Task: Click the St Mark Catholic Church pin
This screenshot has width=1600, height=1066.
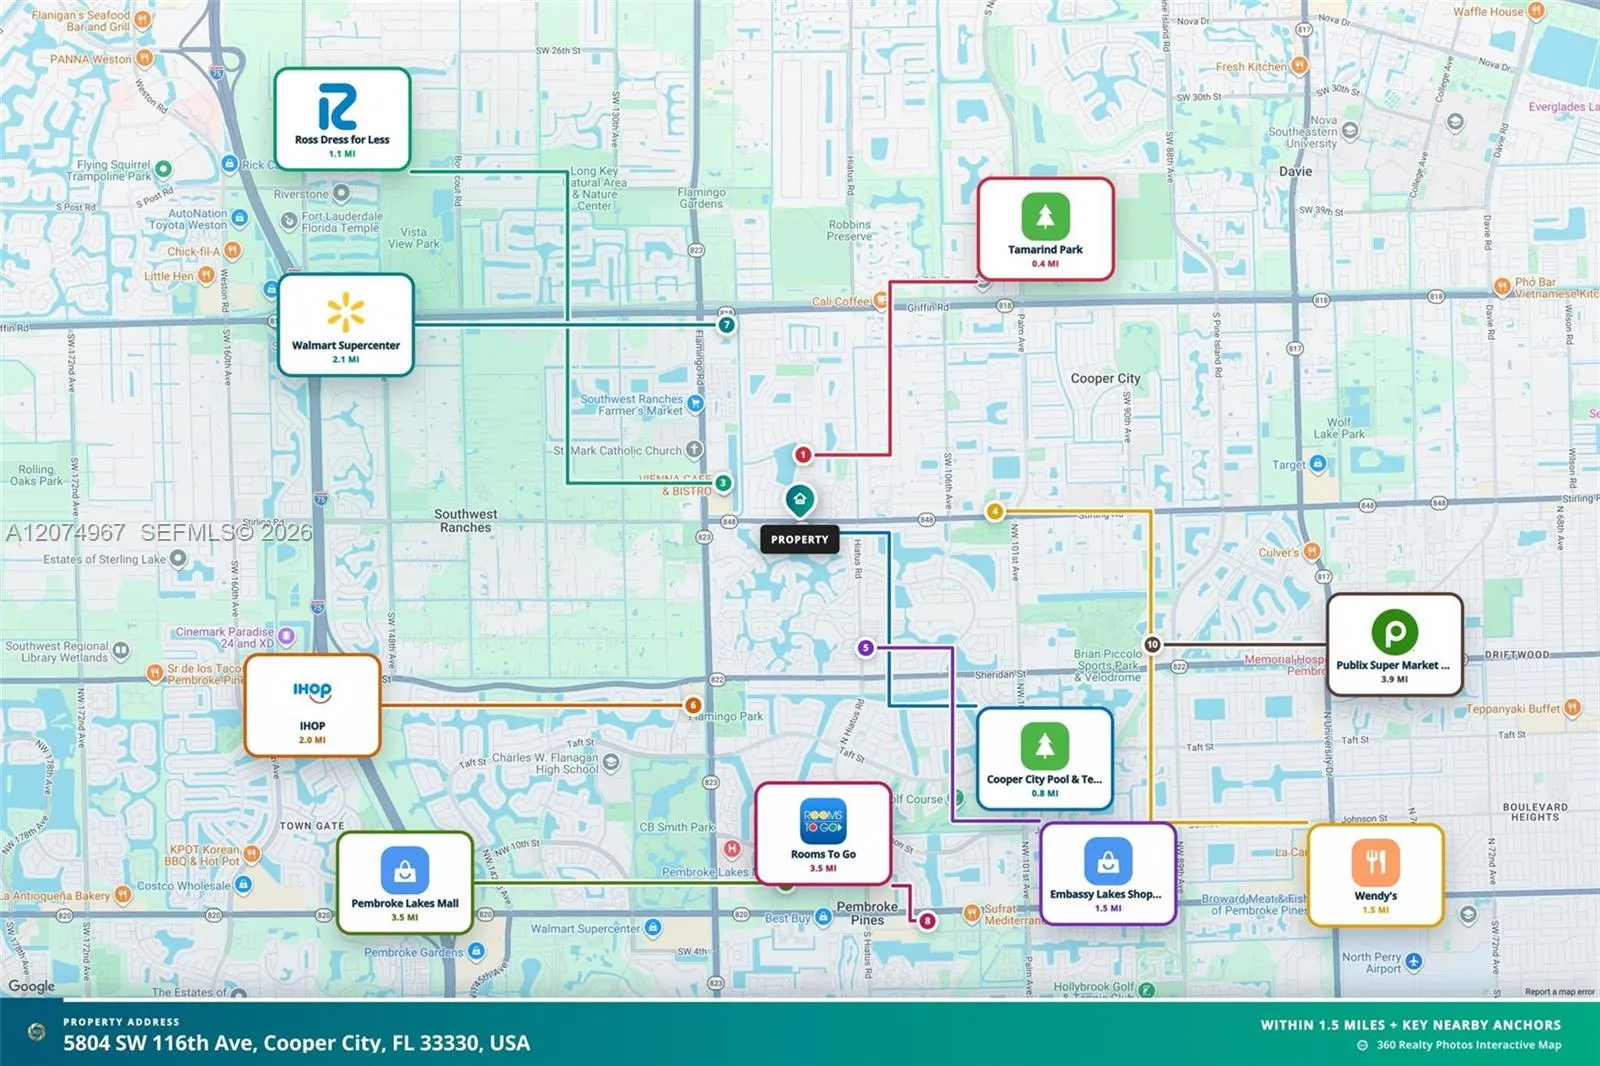Action: 694,450
